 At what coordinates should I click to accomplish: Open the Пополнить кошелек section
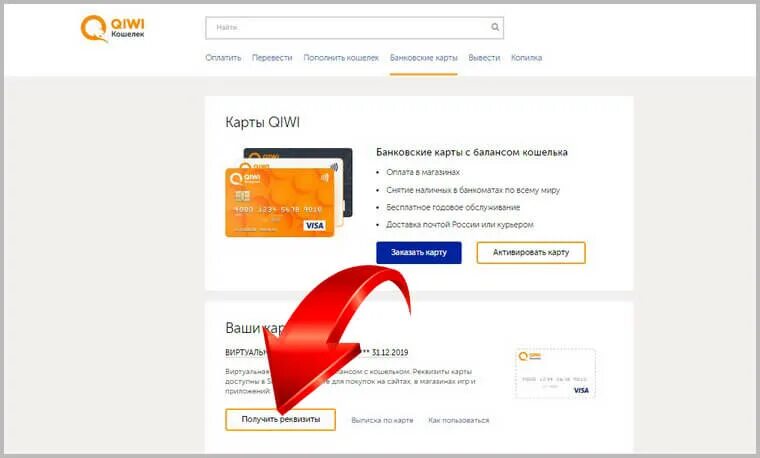click(341, 58)
